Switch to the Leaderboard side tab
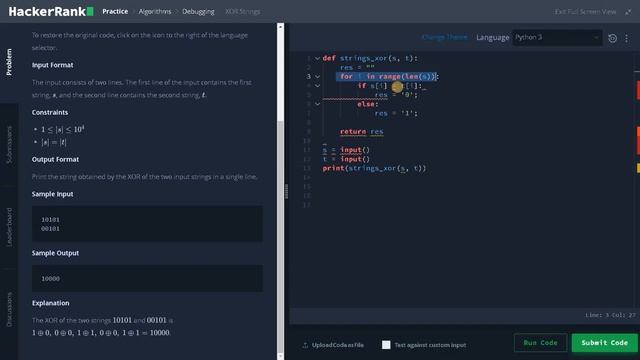Image resolution: width=640 pixels, height=360 pixels. click(x=9, y=227)
